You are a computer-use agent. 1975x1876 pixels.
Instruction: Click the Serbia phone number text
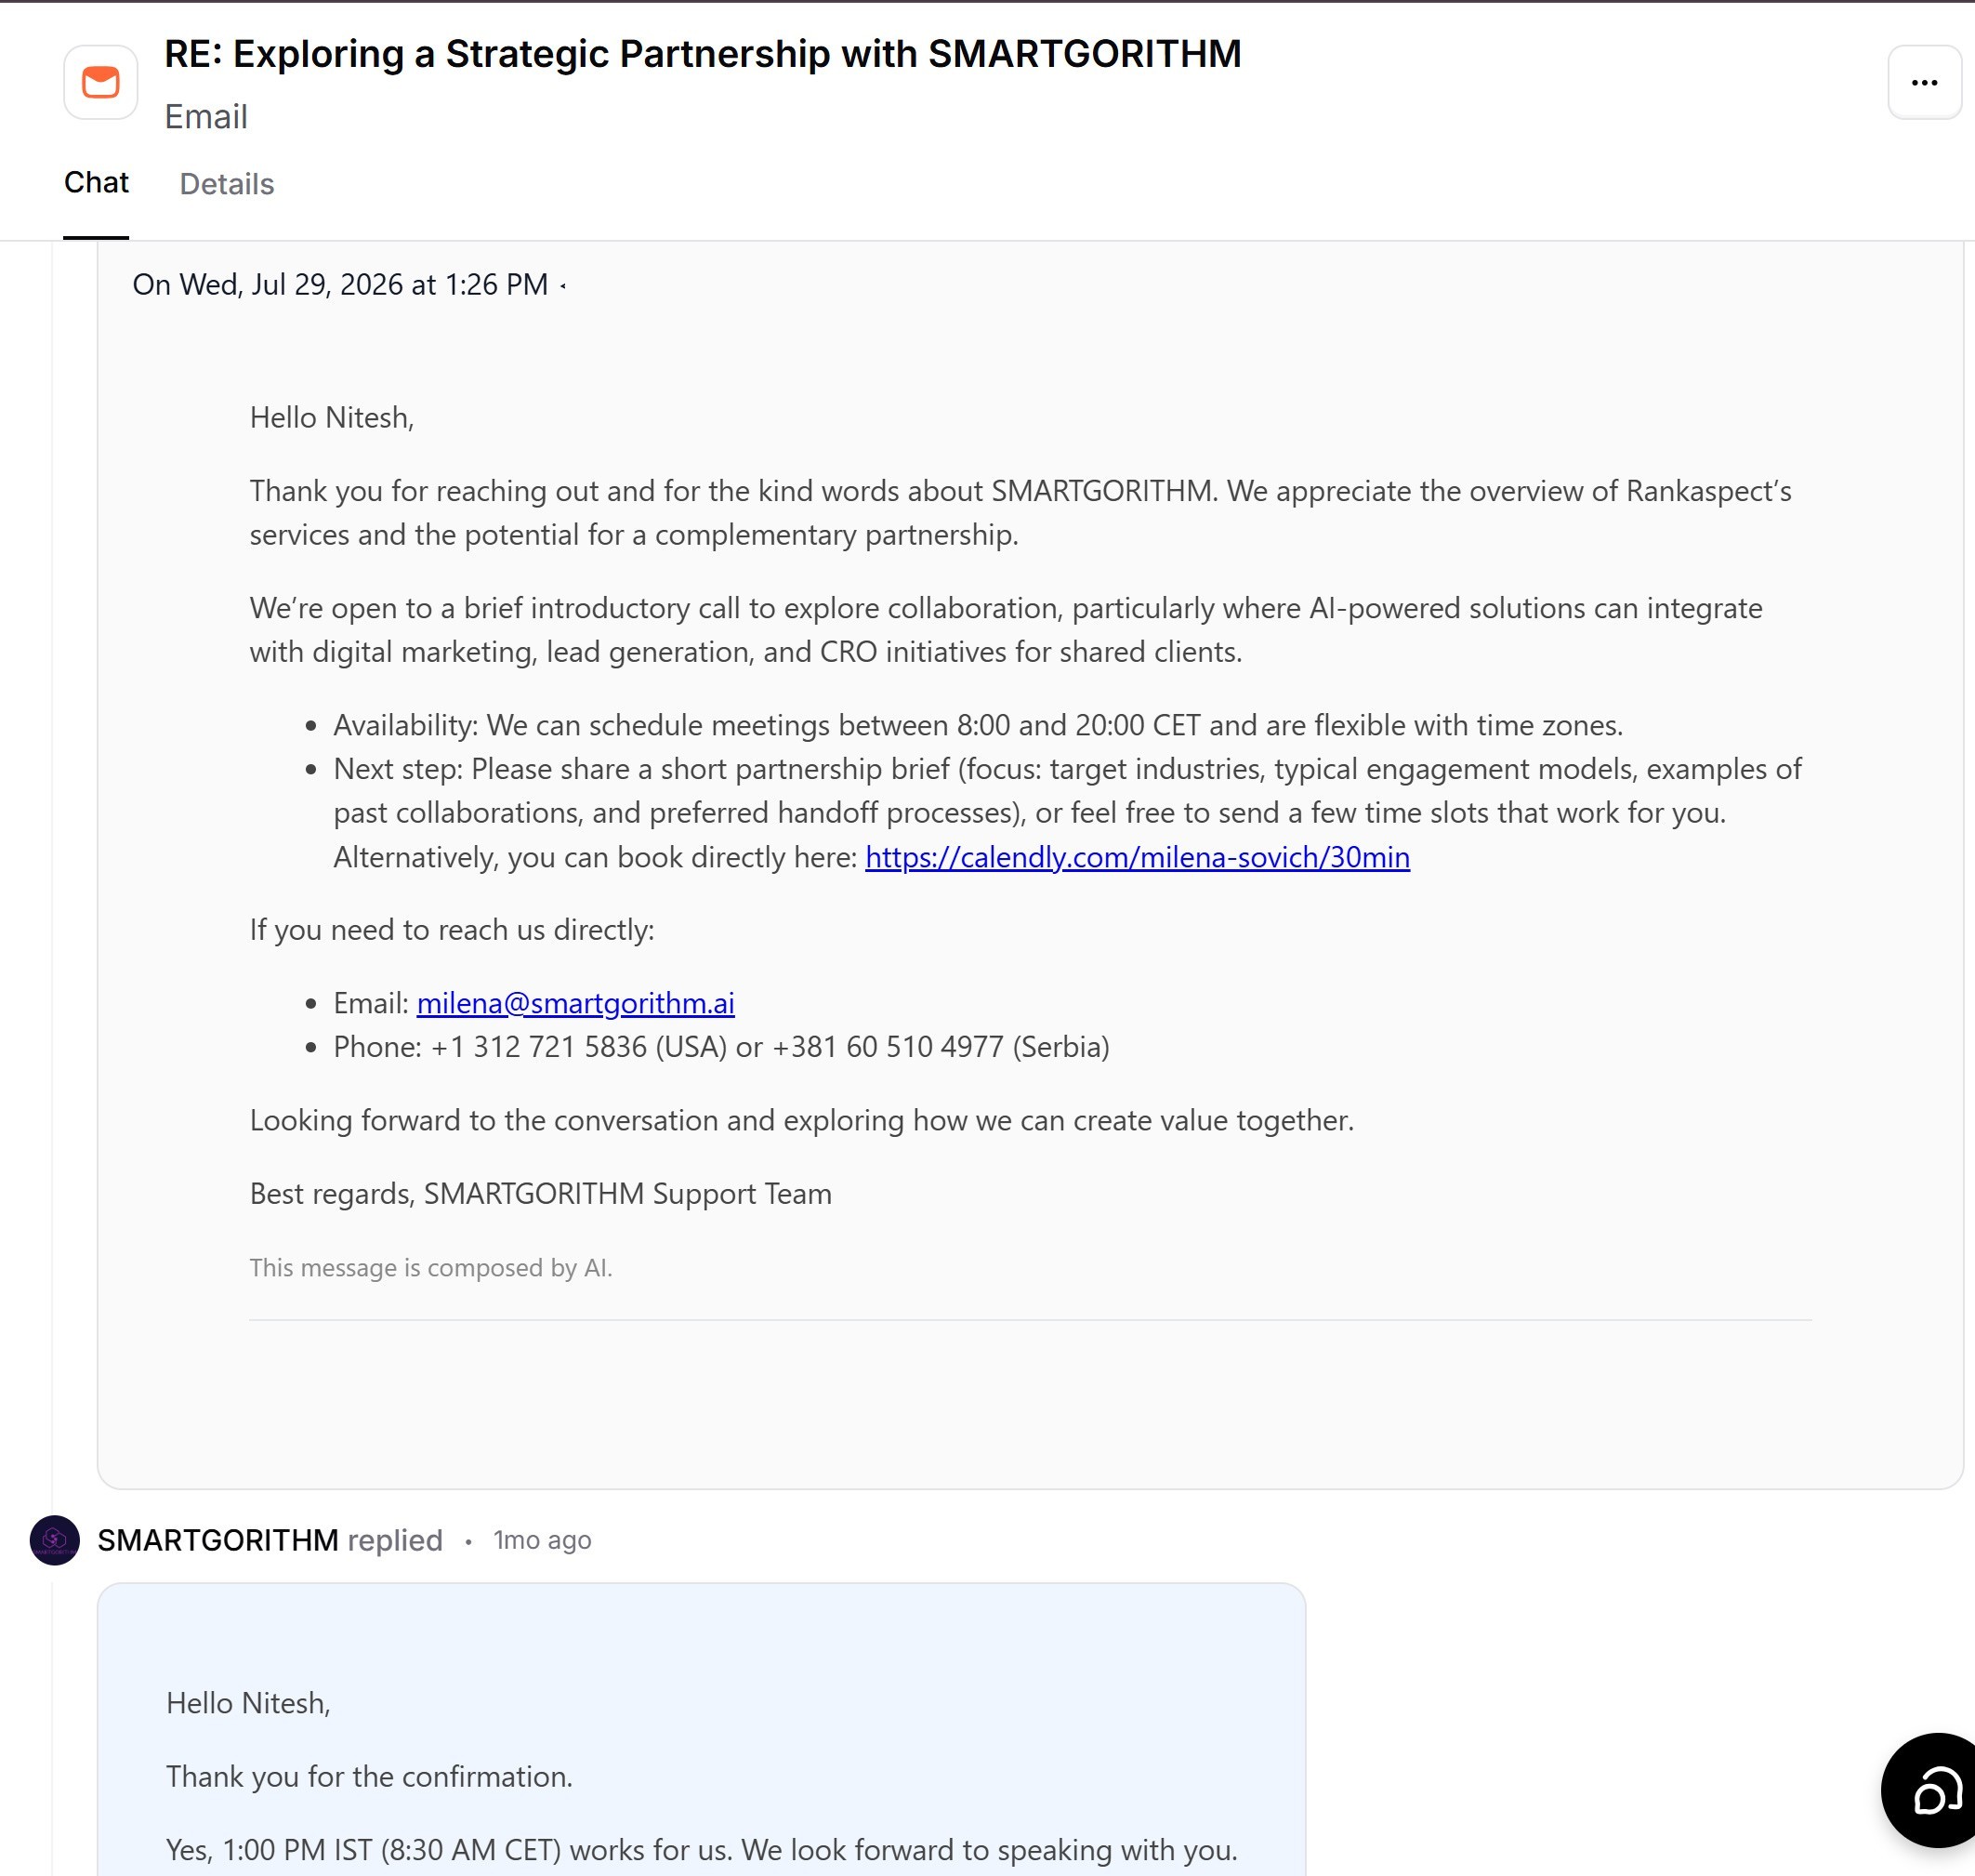click(x=941, y=1047)
